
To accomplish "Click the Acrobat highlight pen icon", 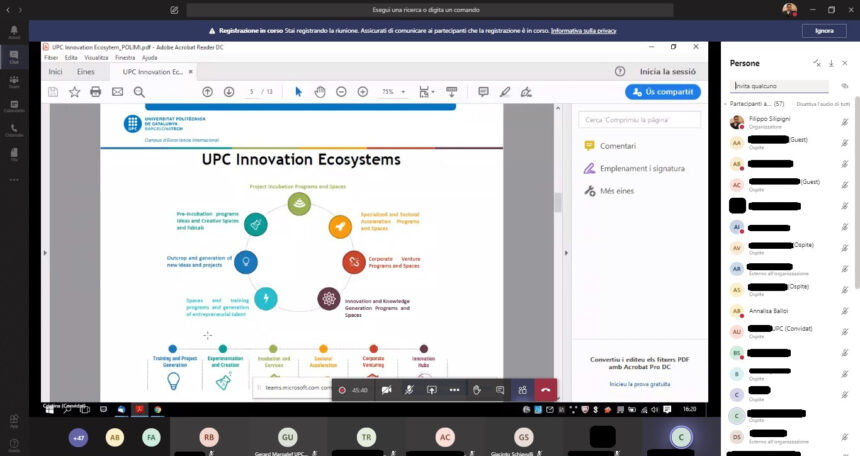I will coord(505,92).
